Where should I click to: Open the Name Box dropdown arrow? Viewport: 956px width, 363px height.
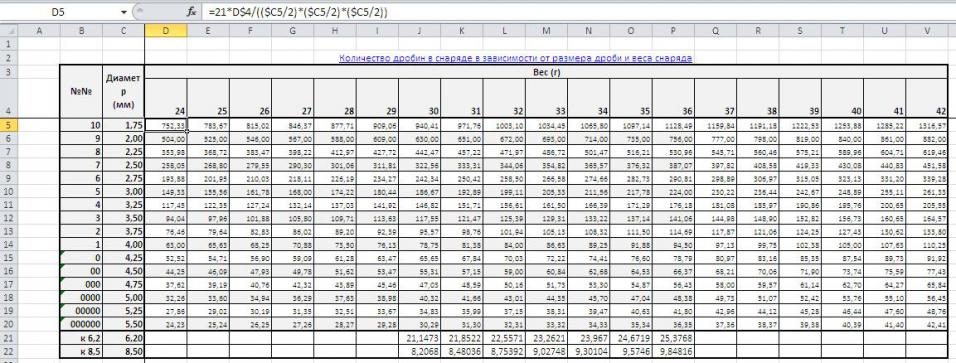[124, 12]
